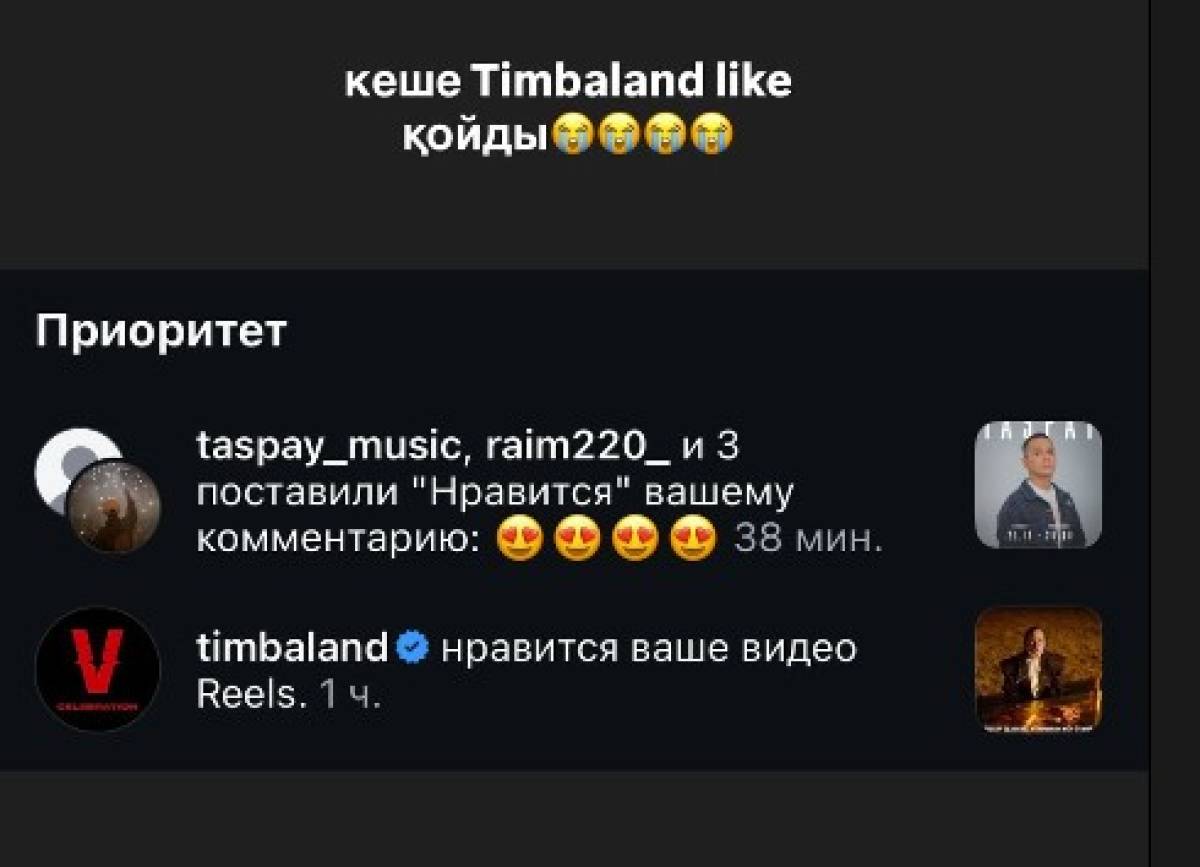Select the 'кеше Timbaland like' caption text
This screenshot has width=1200, height=867.
[x=568, y=82]
